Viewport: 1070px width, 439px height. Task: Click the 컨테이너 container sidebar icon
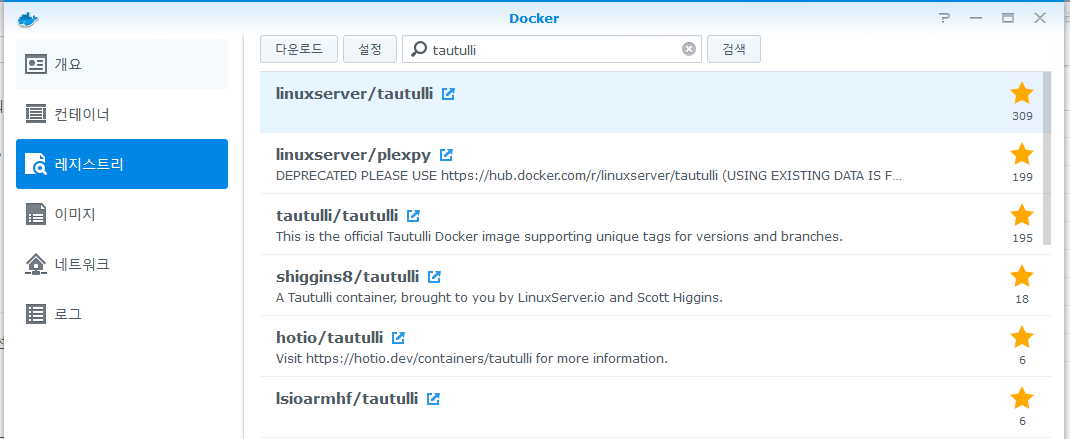35,114
